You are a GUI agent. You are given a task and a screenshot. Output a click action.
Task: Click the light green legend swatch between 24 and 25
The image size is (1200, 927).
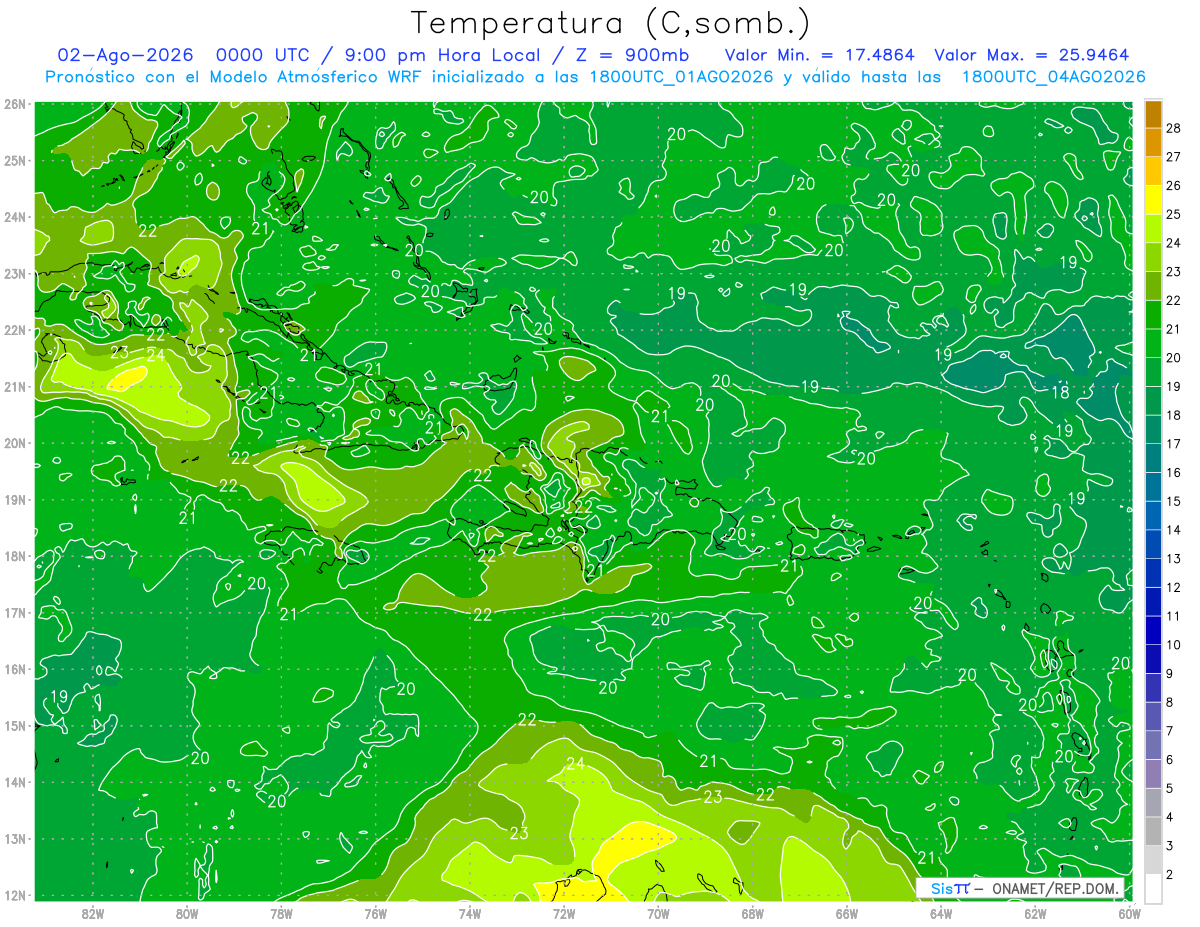point(1153,229)
